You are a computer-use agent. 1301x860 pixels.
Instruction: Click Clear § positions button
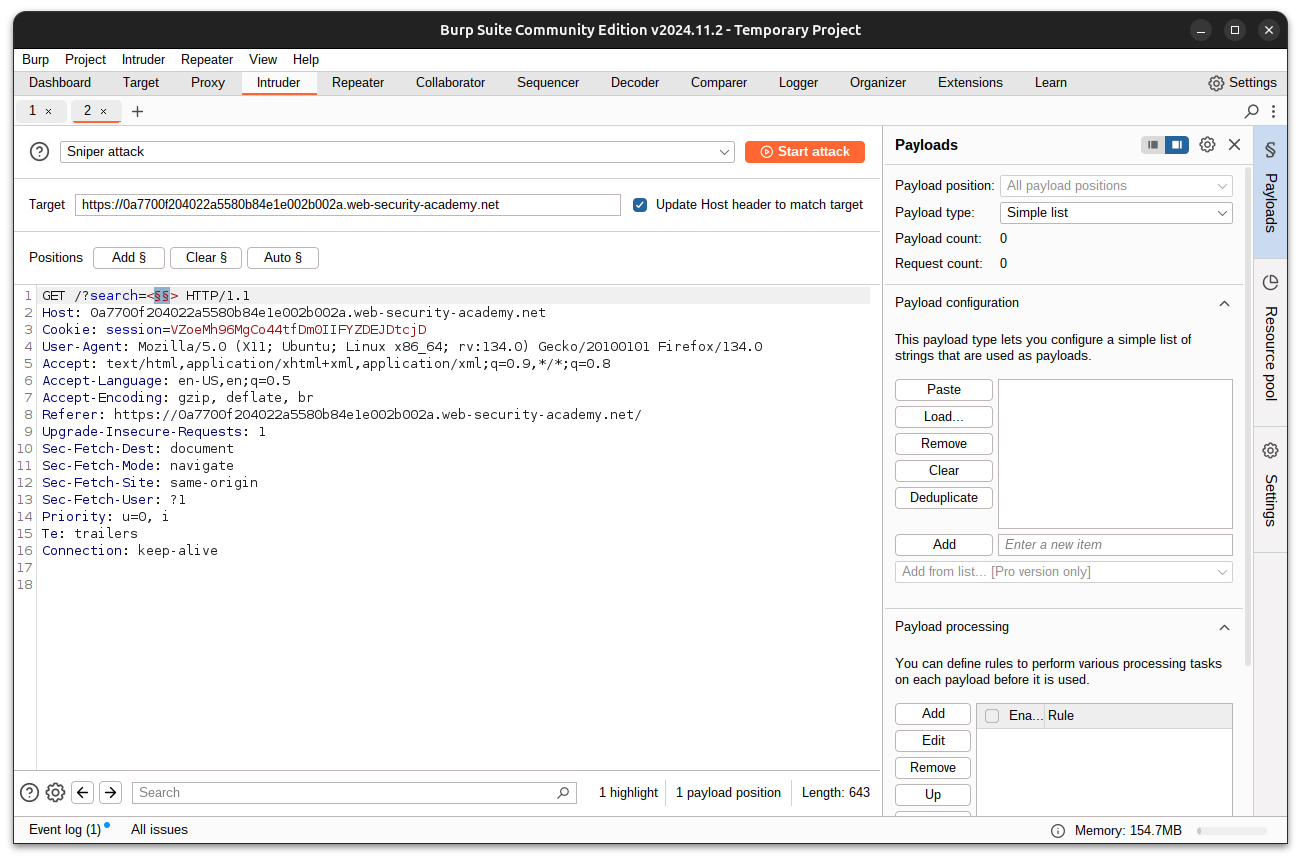click(x=206, y=258)
